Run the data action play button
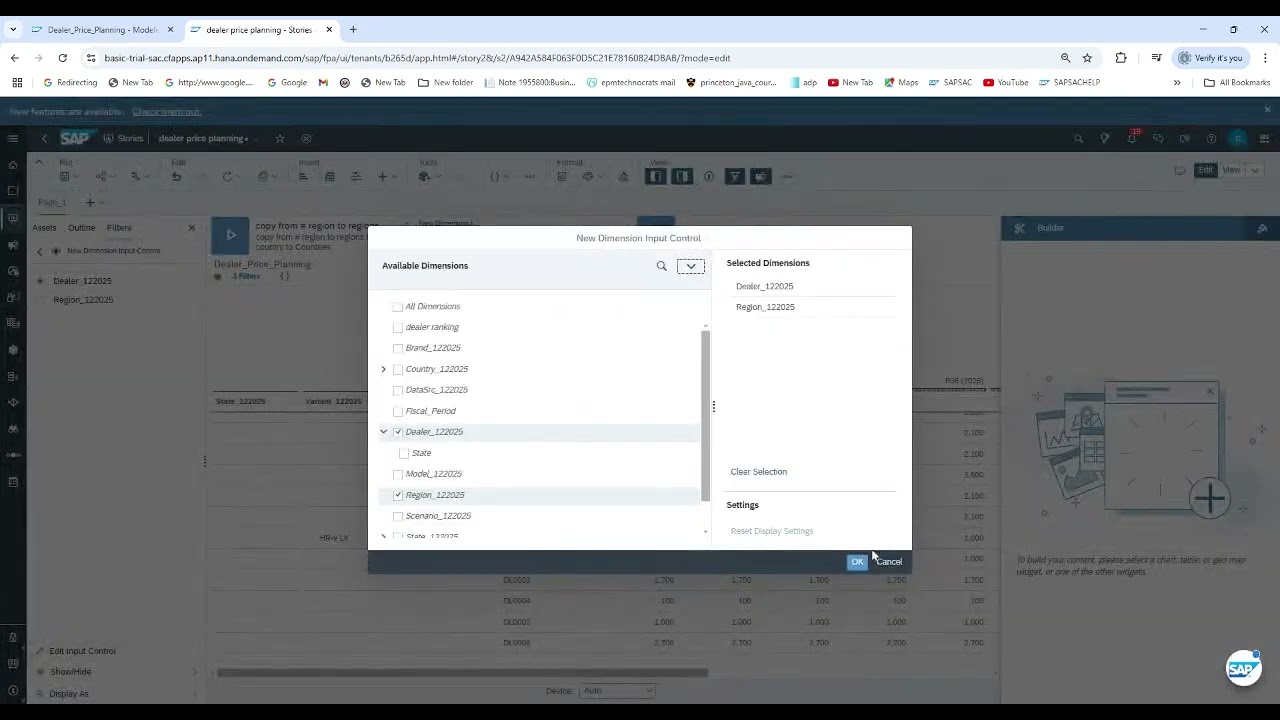This screenshot has height=720, width=1280. pyautogui.click(x=231, y=235)
